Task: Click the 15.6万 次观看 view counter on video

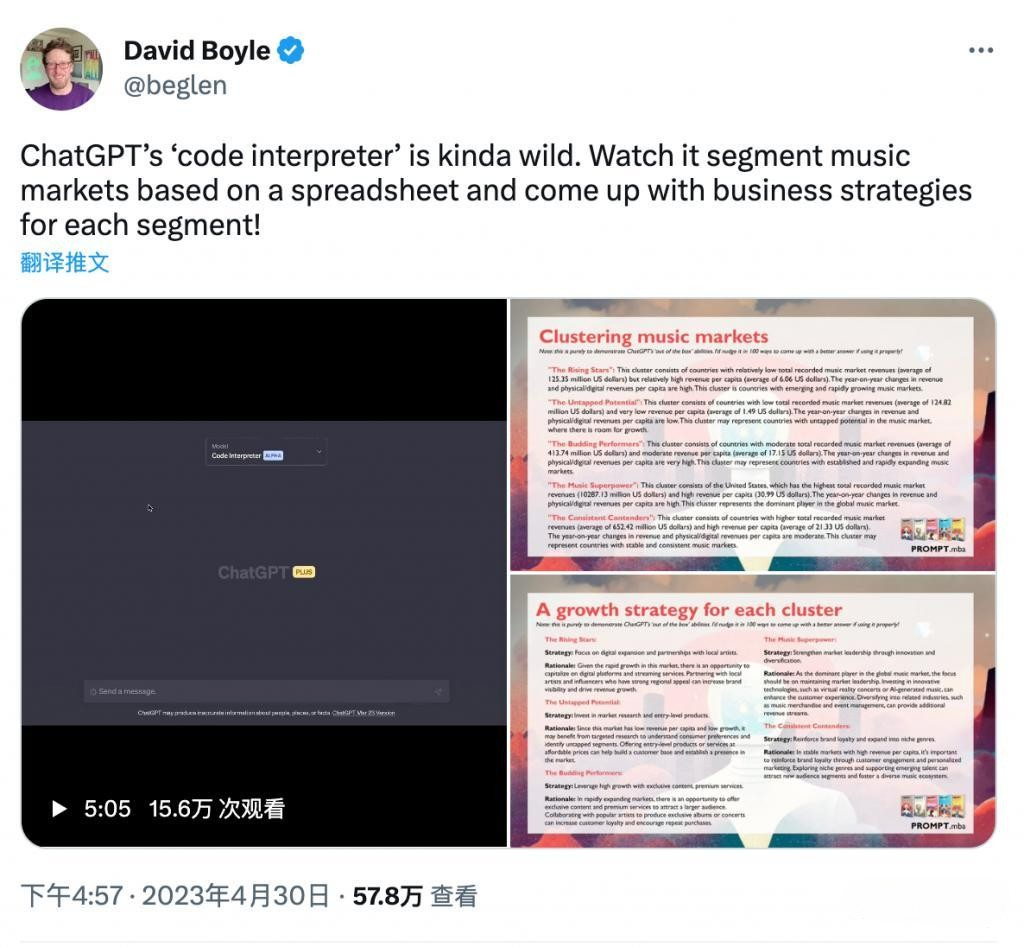Action: point(217,809)
